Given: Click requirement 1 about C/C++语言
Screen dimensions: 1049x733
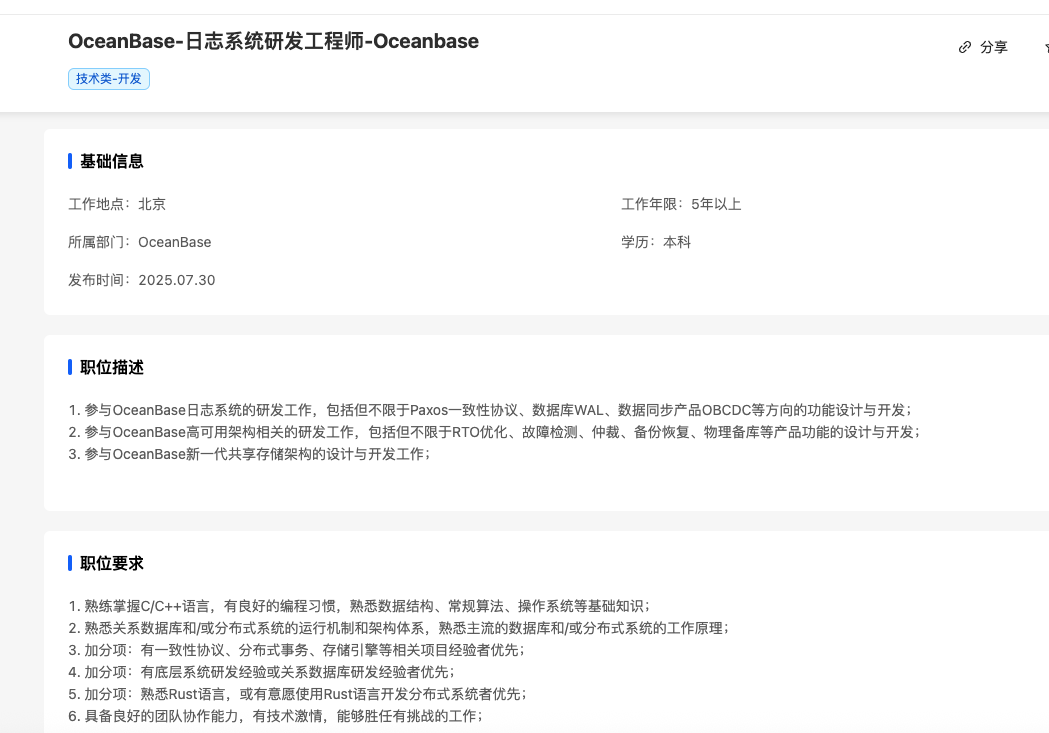Looking at the screenshot, I should (x=359, y=606).
